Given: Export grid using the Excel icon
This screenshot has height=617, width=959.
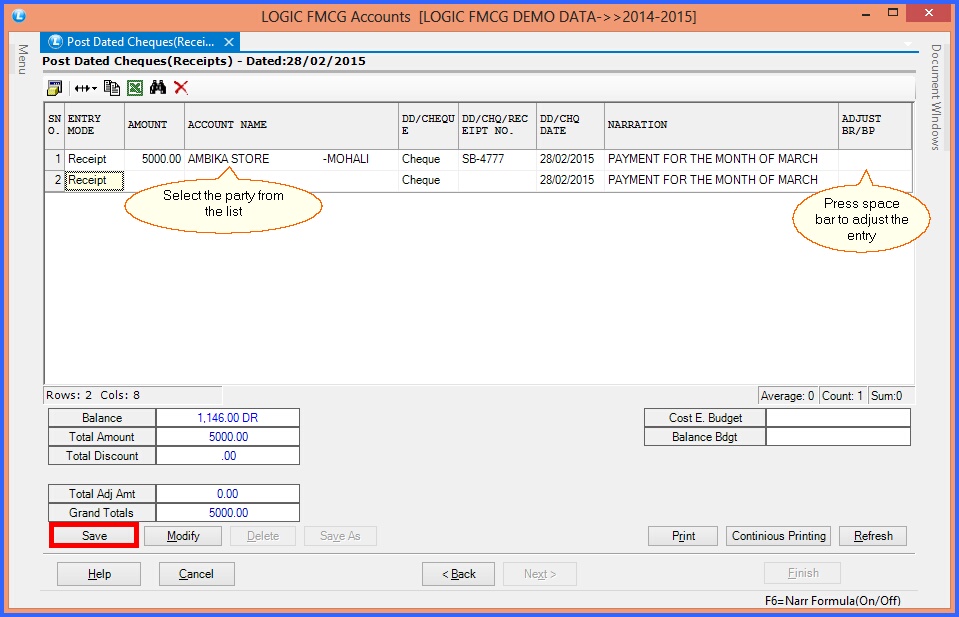Looking at the screenshot, I should (x=134, y=88).
